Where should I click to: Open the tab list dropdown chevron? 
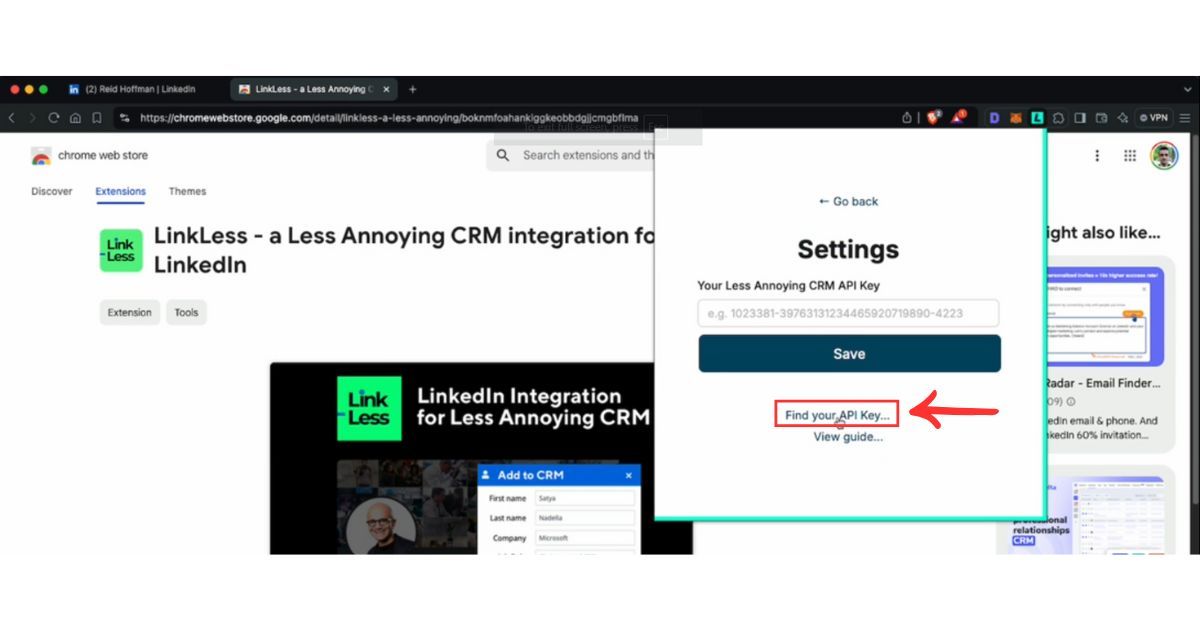click(x=1187, y=89)
